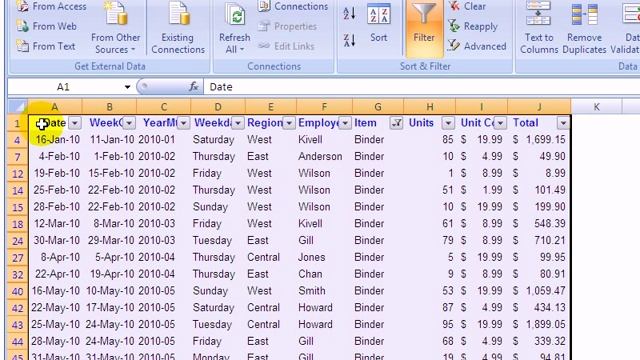The image size is (640, 360).
Task: Open the Unit Cost filter dropdown
Action: 500,123
